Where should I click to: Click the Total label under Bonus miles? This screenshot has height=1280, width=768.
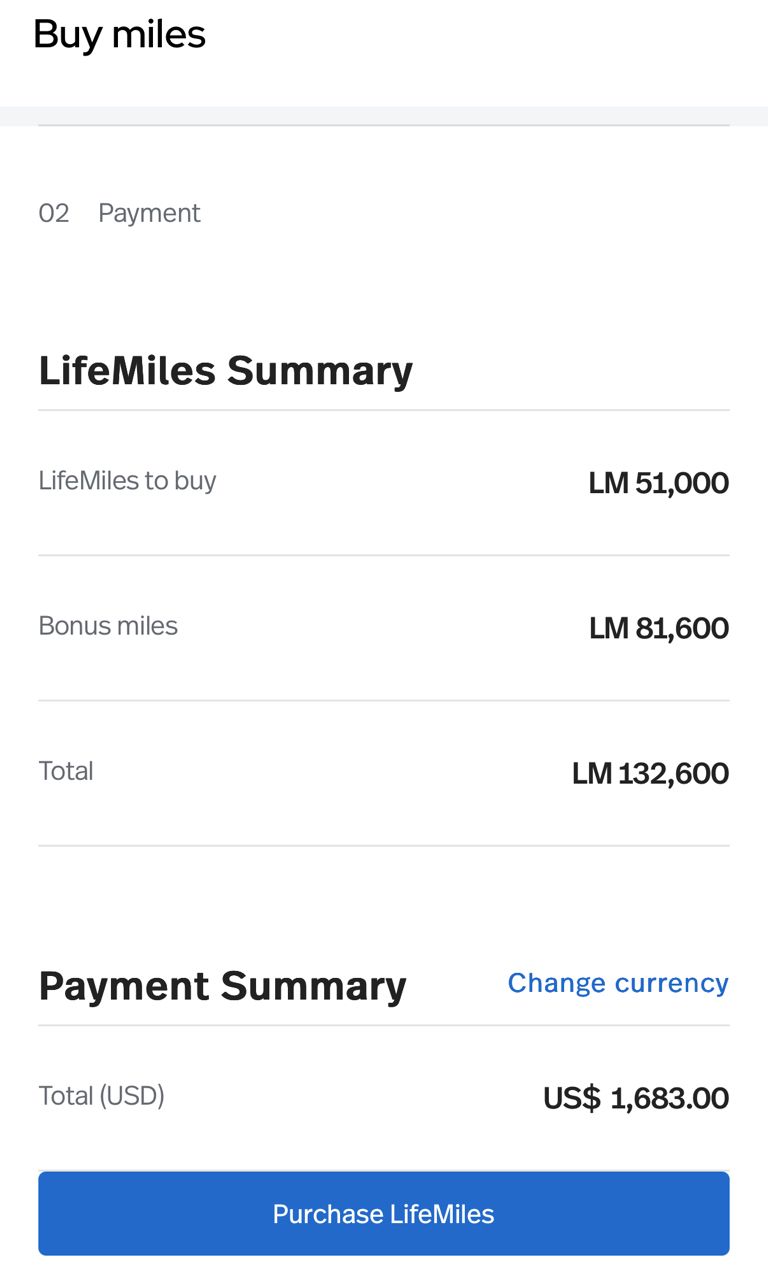(x=66, y=771)
